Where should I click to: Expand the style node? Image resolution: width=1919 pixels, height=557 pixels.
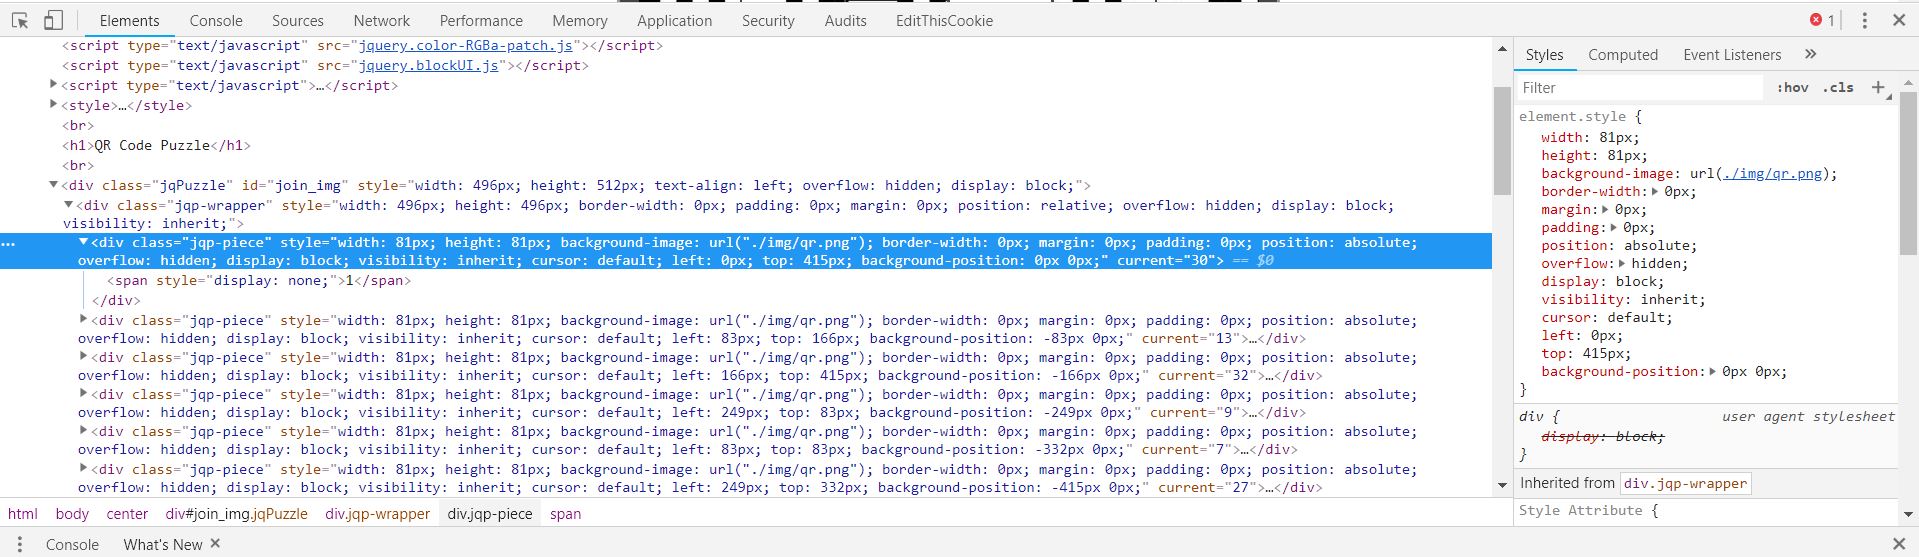pos(54,105)
